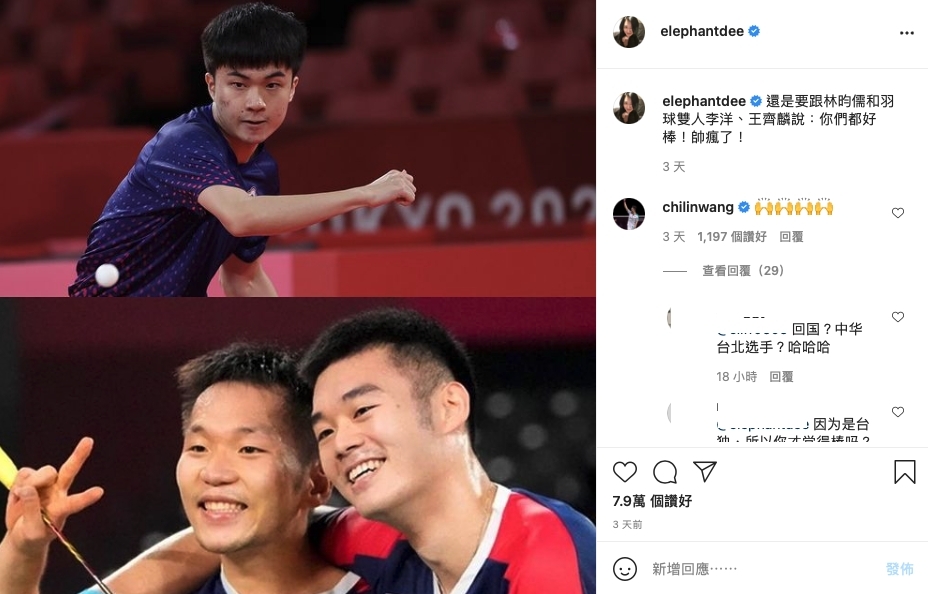
Task: View the 1,197 個讚好 likes on the comment
Action: (732, 237)
